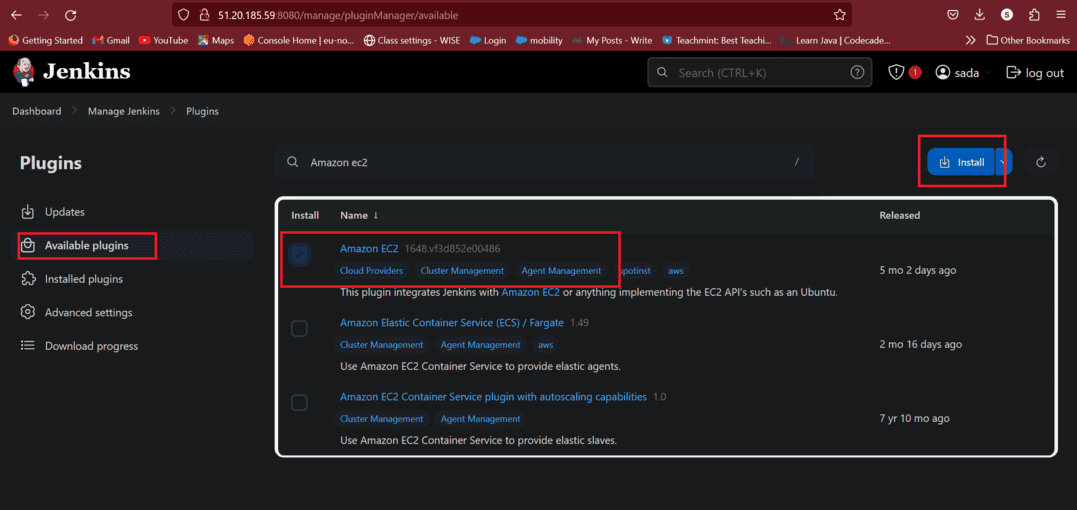The width and height of the screenshot is (1077, 510).
Task: Open the Teachmint bookmark
Action: click(716, 40)
